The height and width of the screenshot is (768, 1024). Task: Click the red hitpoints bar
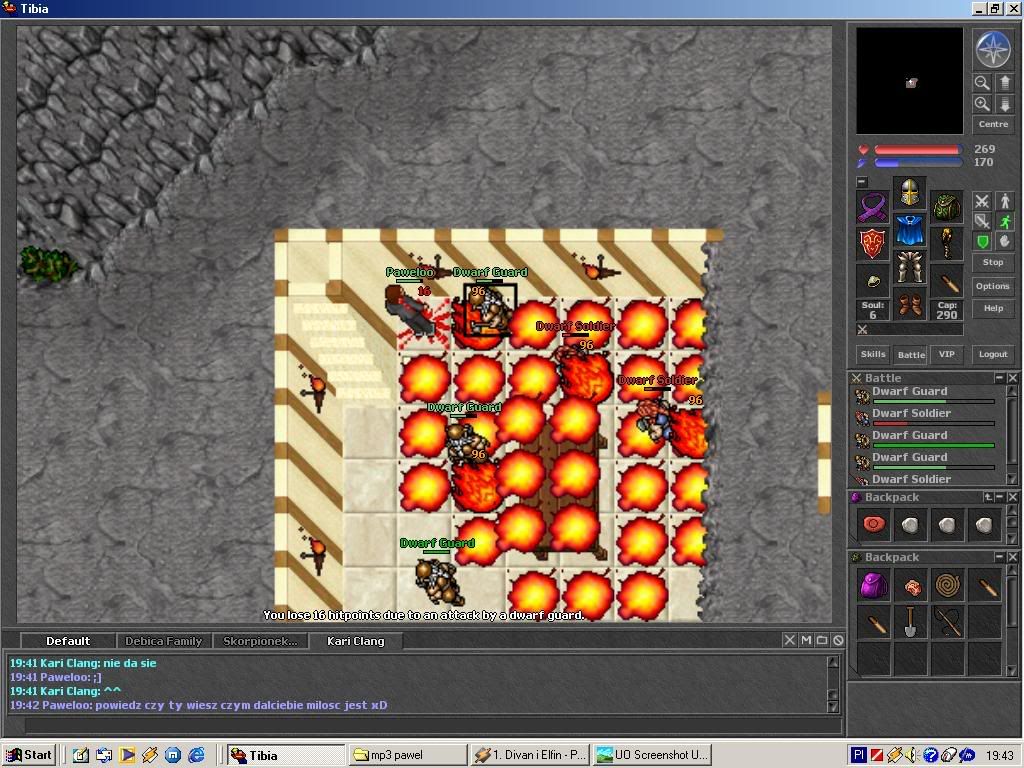pyautogui.click(x=918, y=150)
